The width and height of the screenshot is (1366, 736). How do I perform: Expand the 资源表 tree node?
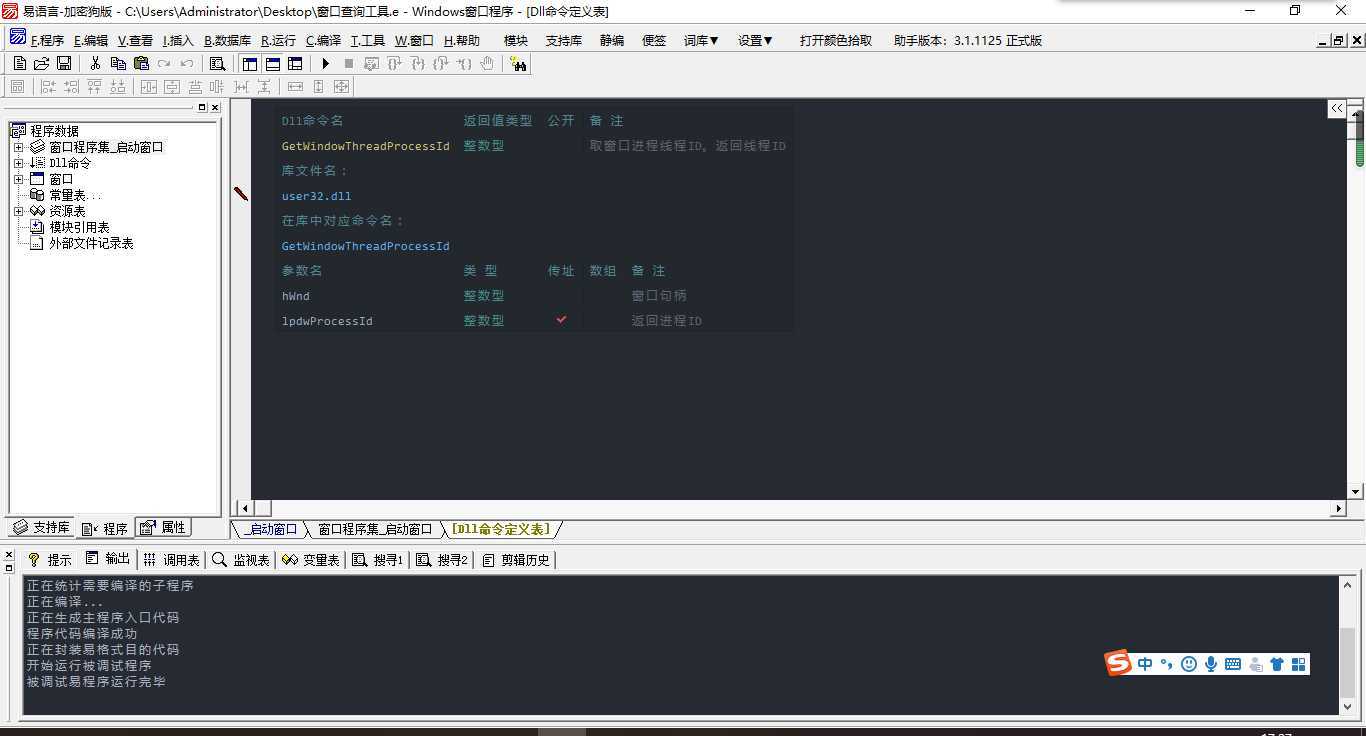click(x=18, y=211)
